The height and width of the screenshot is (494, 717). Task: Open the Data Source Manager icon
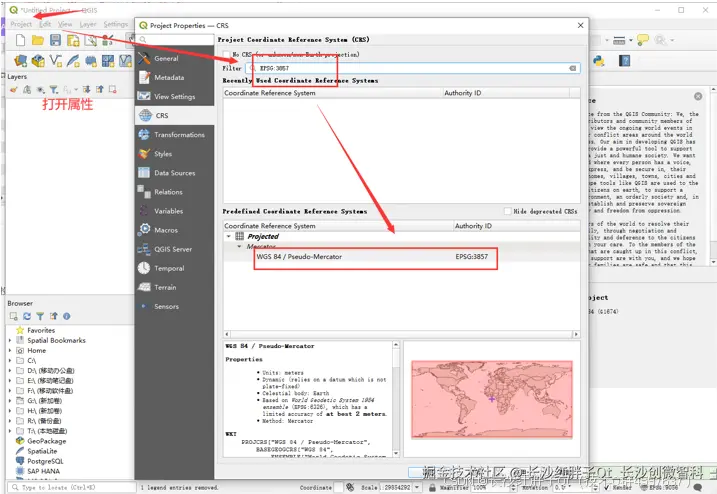pyautogui.click(x=21, y=60)
